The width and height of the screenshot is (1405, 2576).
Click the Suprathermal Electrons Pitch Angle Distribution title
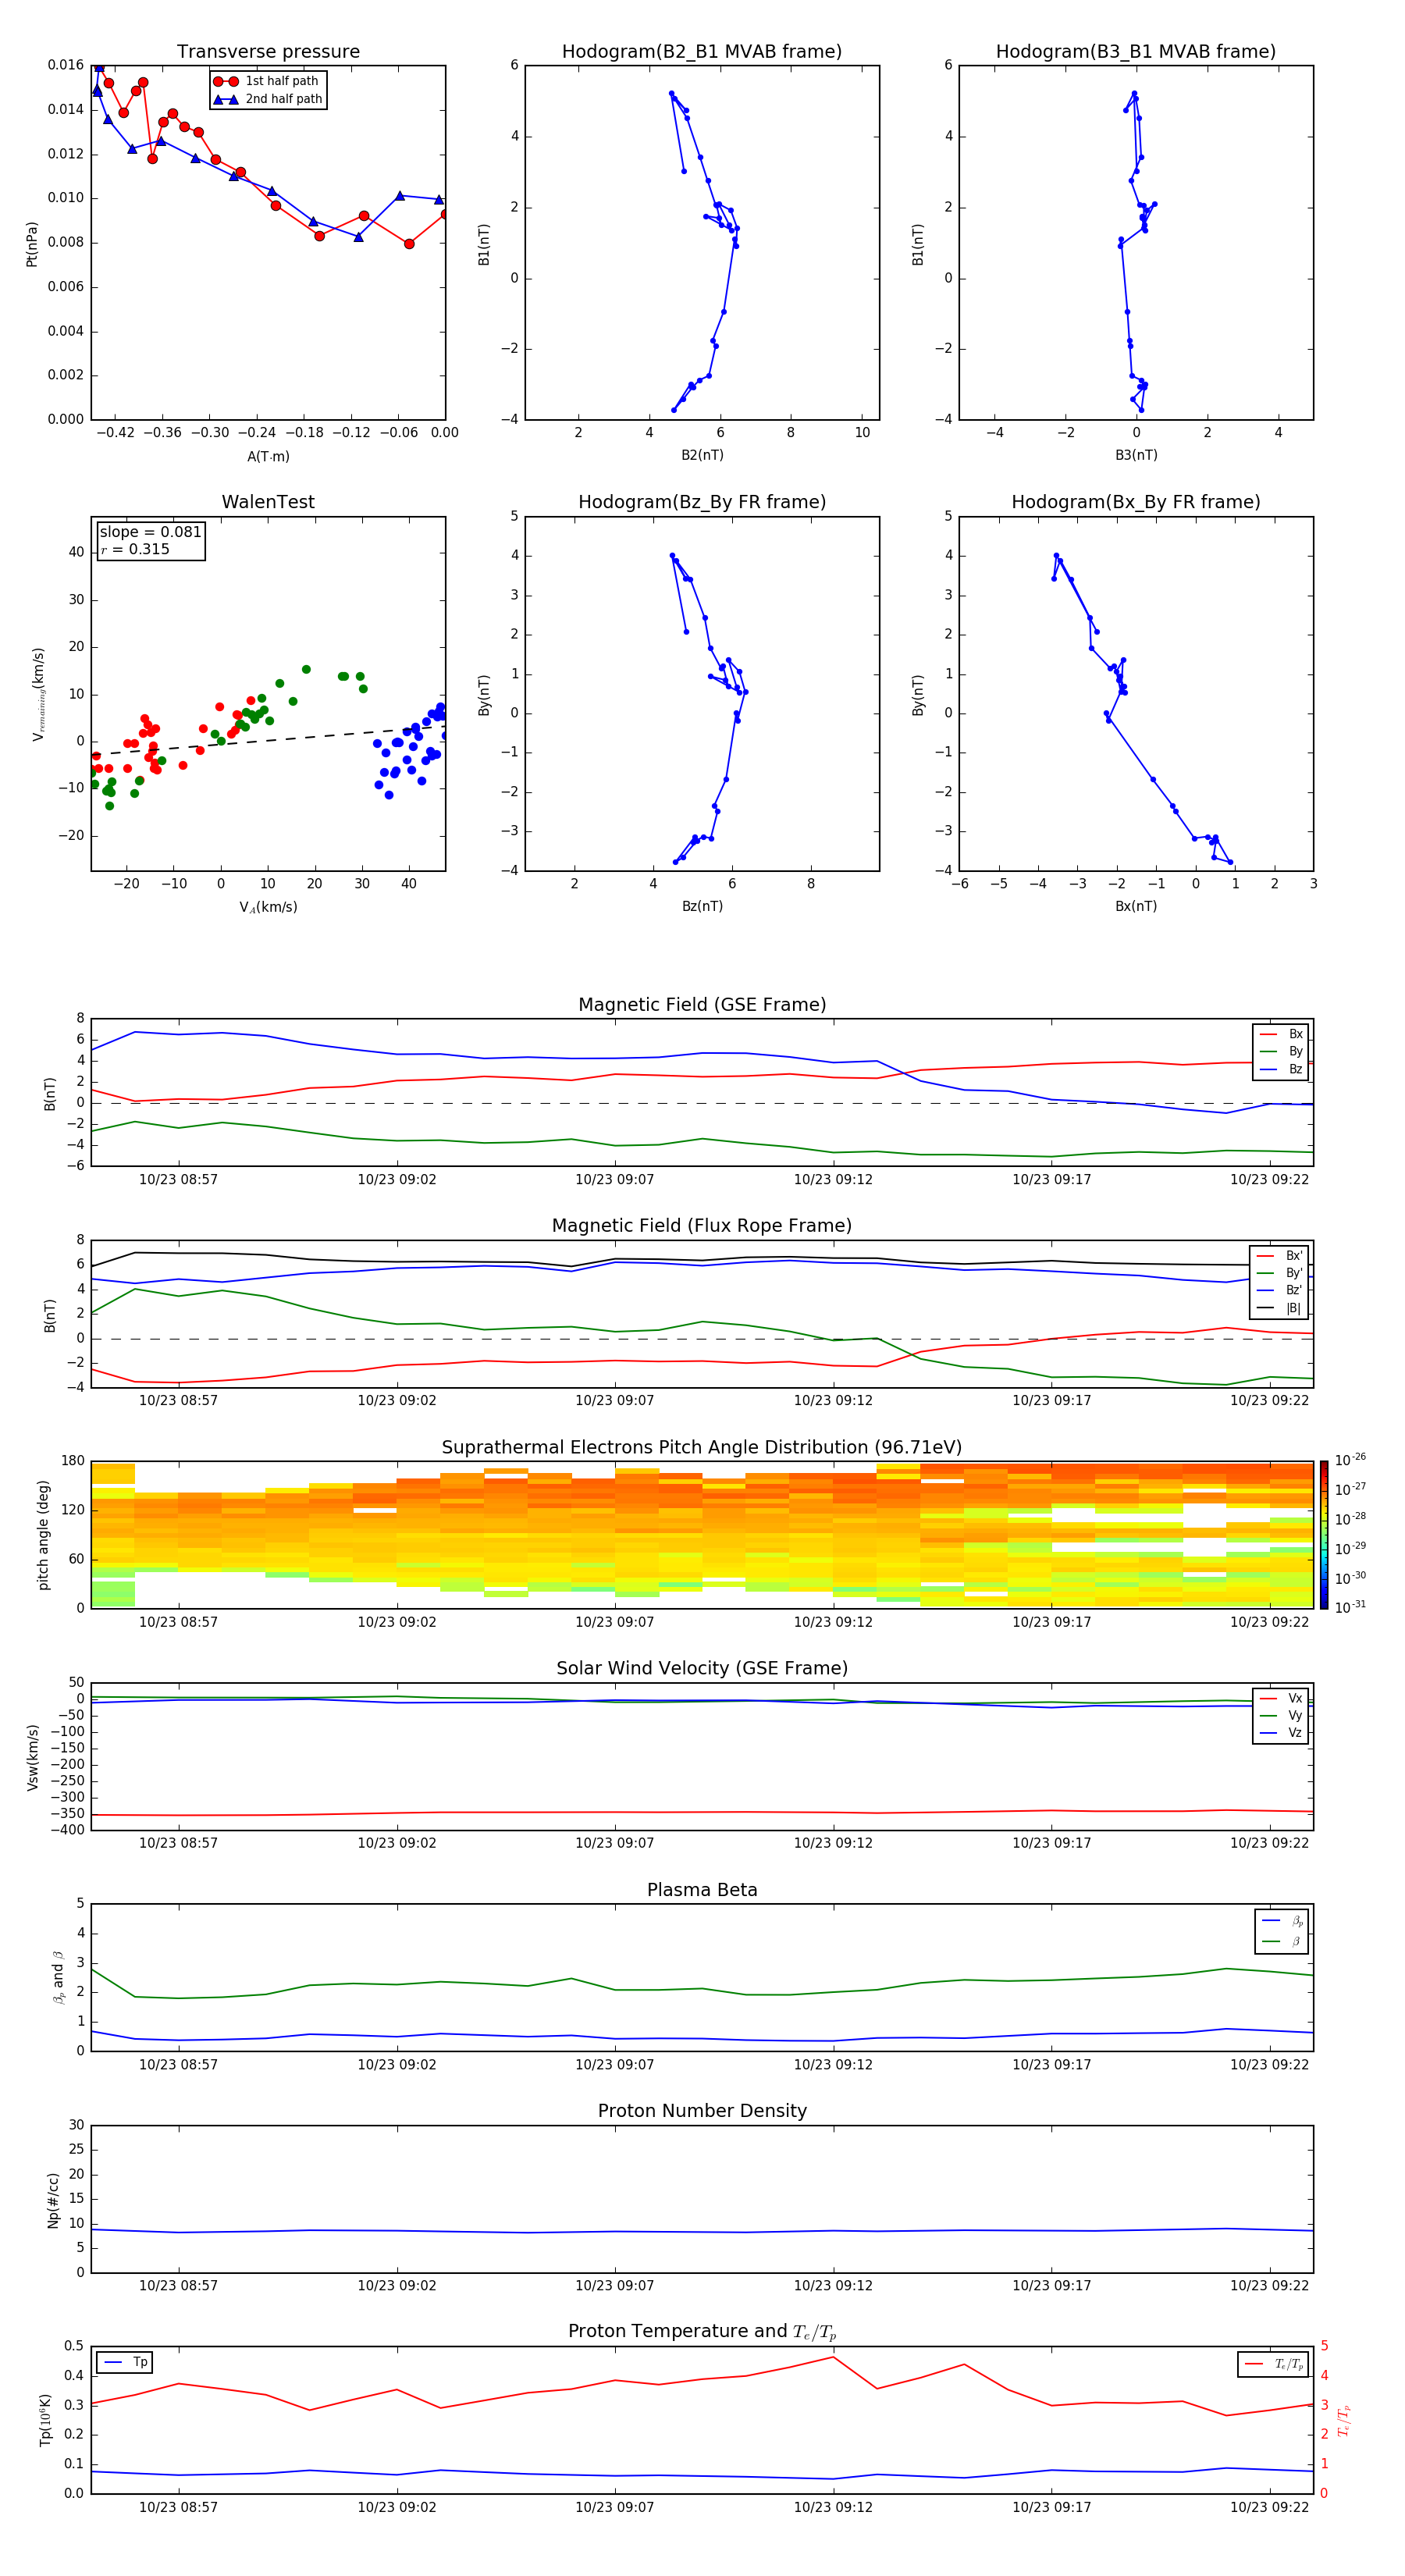[x=702, y=1448]
